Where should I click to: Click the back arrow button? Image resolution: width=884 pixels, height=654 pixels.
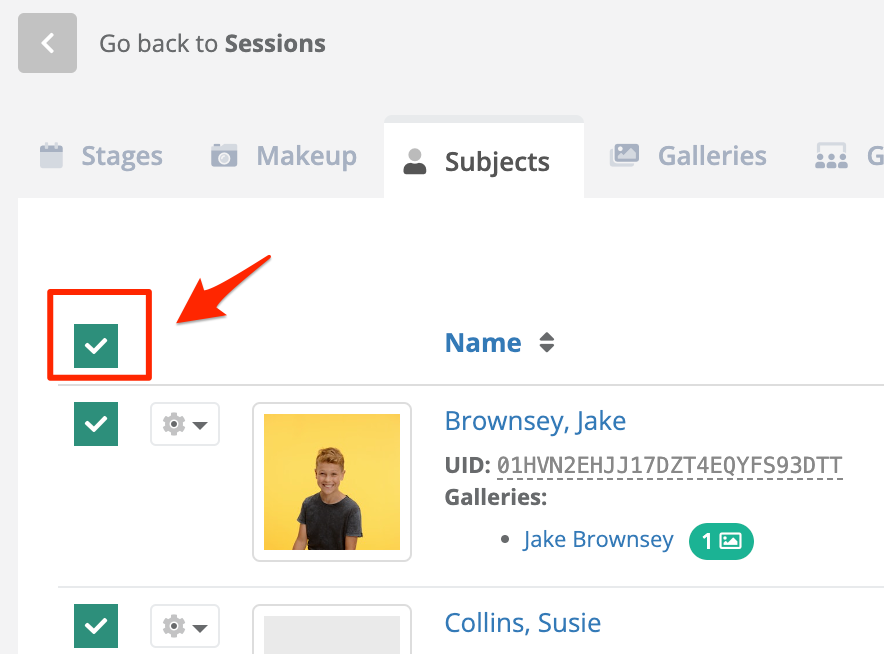coord(47,43)
